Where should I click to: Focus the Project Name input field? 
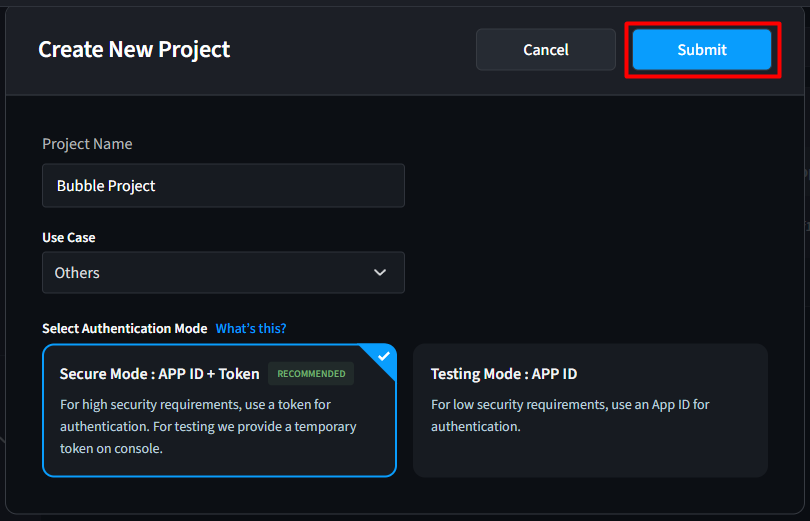click(x=223, y=186)
